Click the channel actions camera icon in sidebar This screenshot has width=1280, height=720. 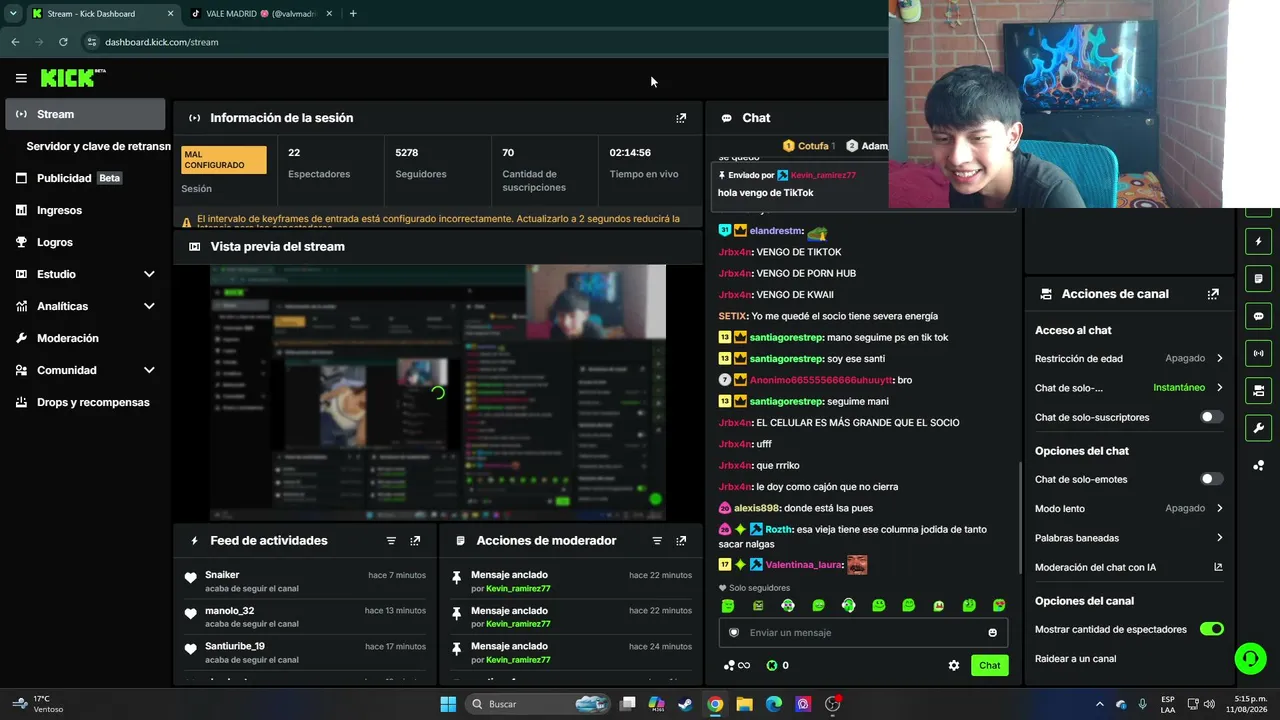1258,390
